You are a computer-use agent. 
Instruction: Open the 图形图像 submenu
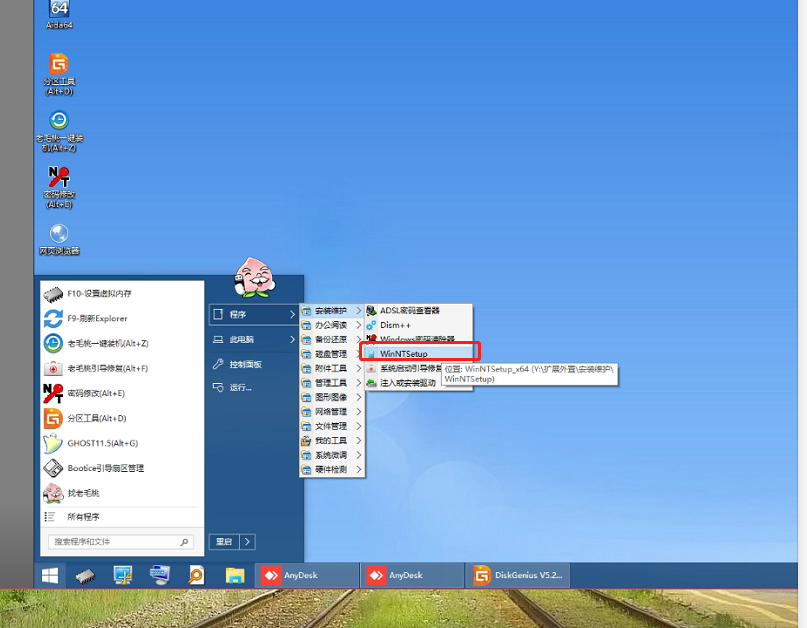332,397
